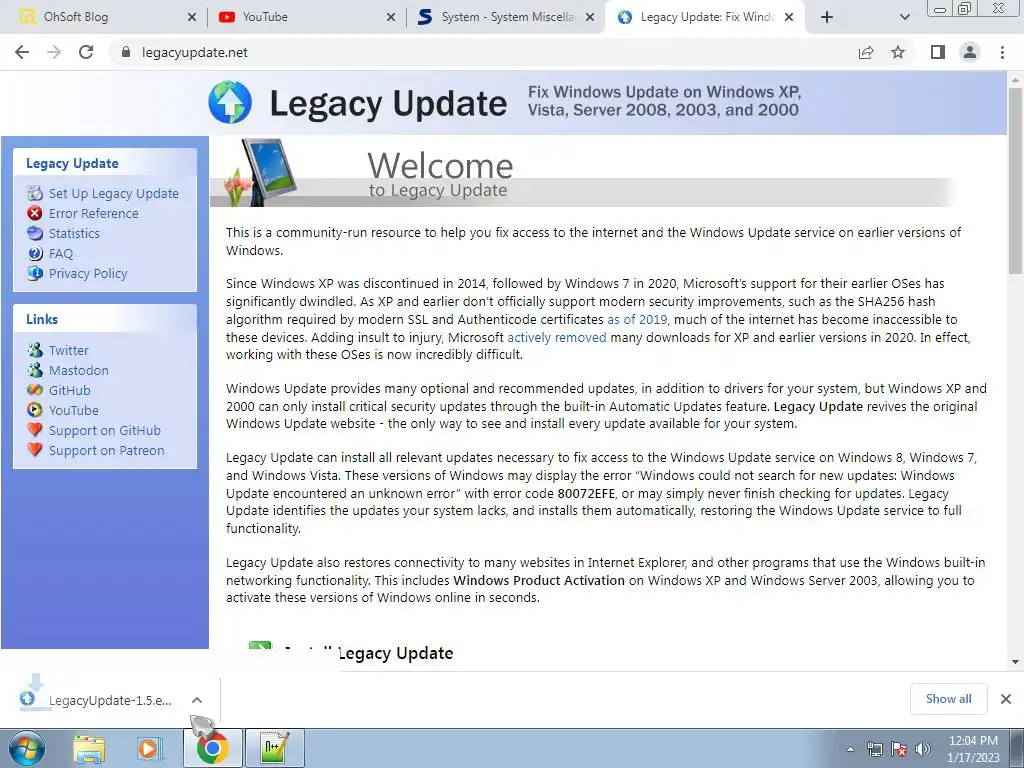Screen dimensions: 1024x768
Task: Open the side panel icon
Action: (x=938, y=52)
